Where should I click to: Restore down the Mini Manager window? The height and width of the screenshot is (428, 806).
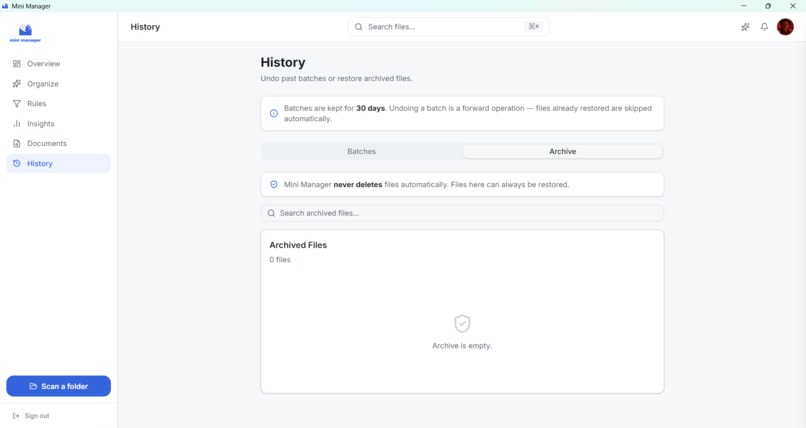[x=768, y=6]
